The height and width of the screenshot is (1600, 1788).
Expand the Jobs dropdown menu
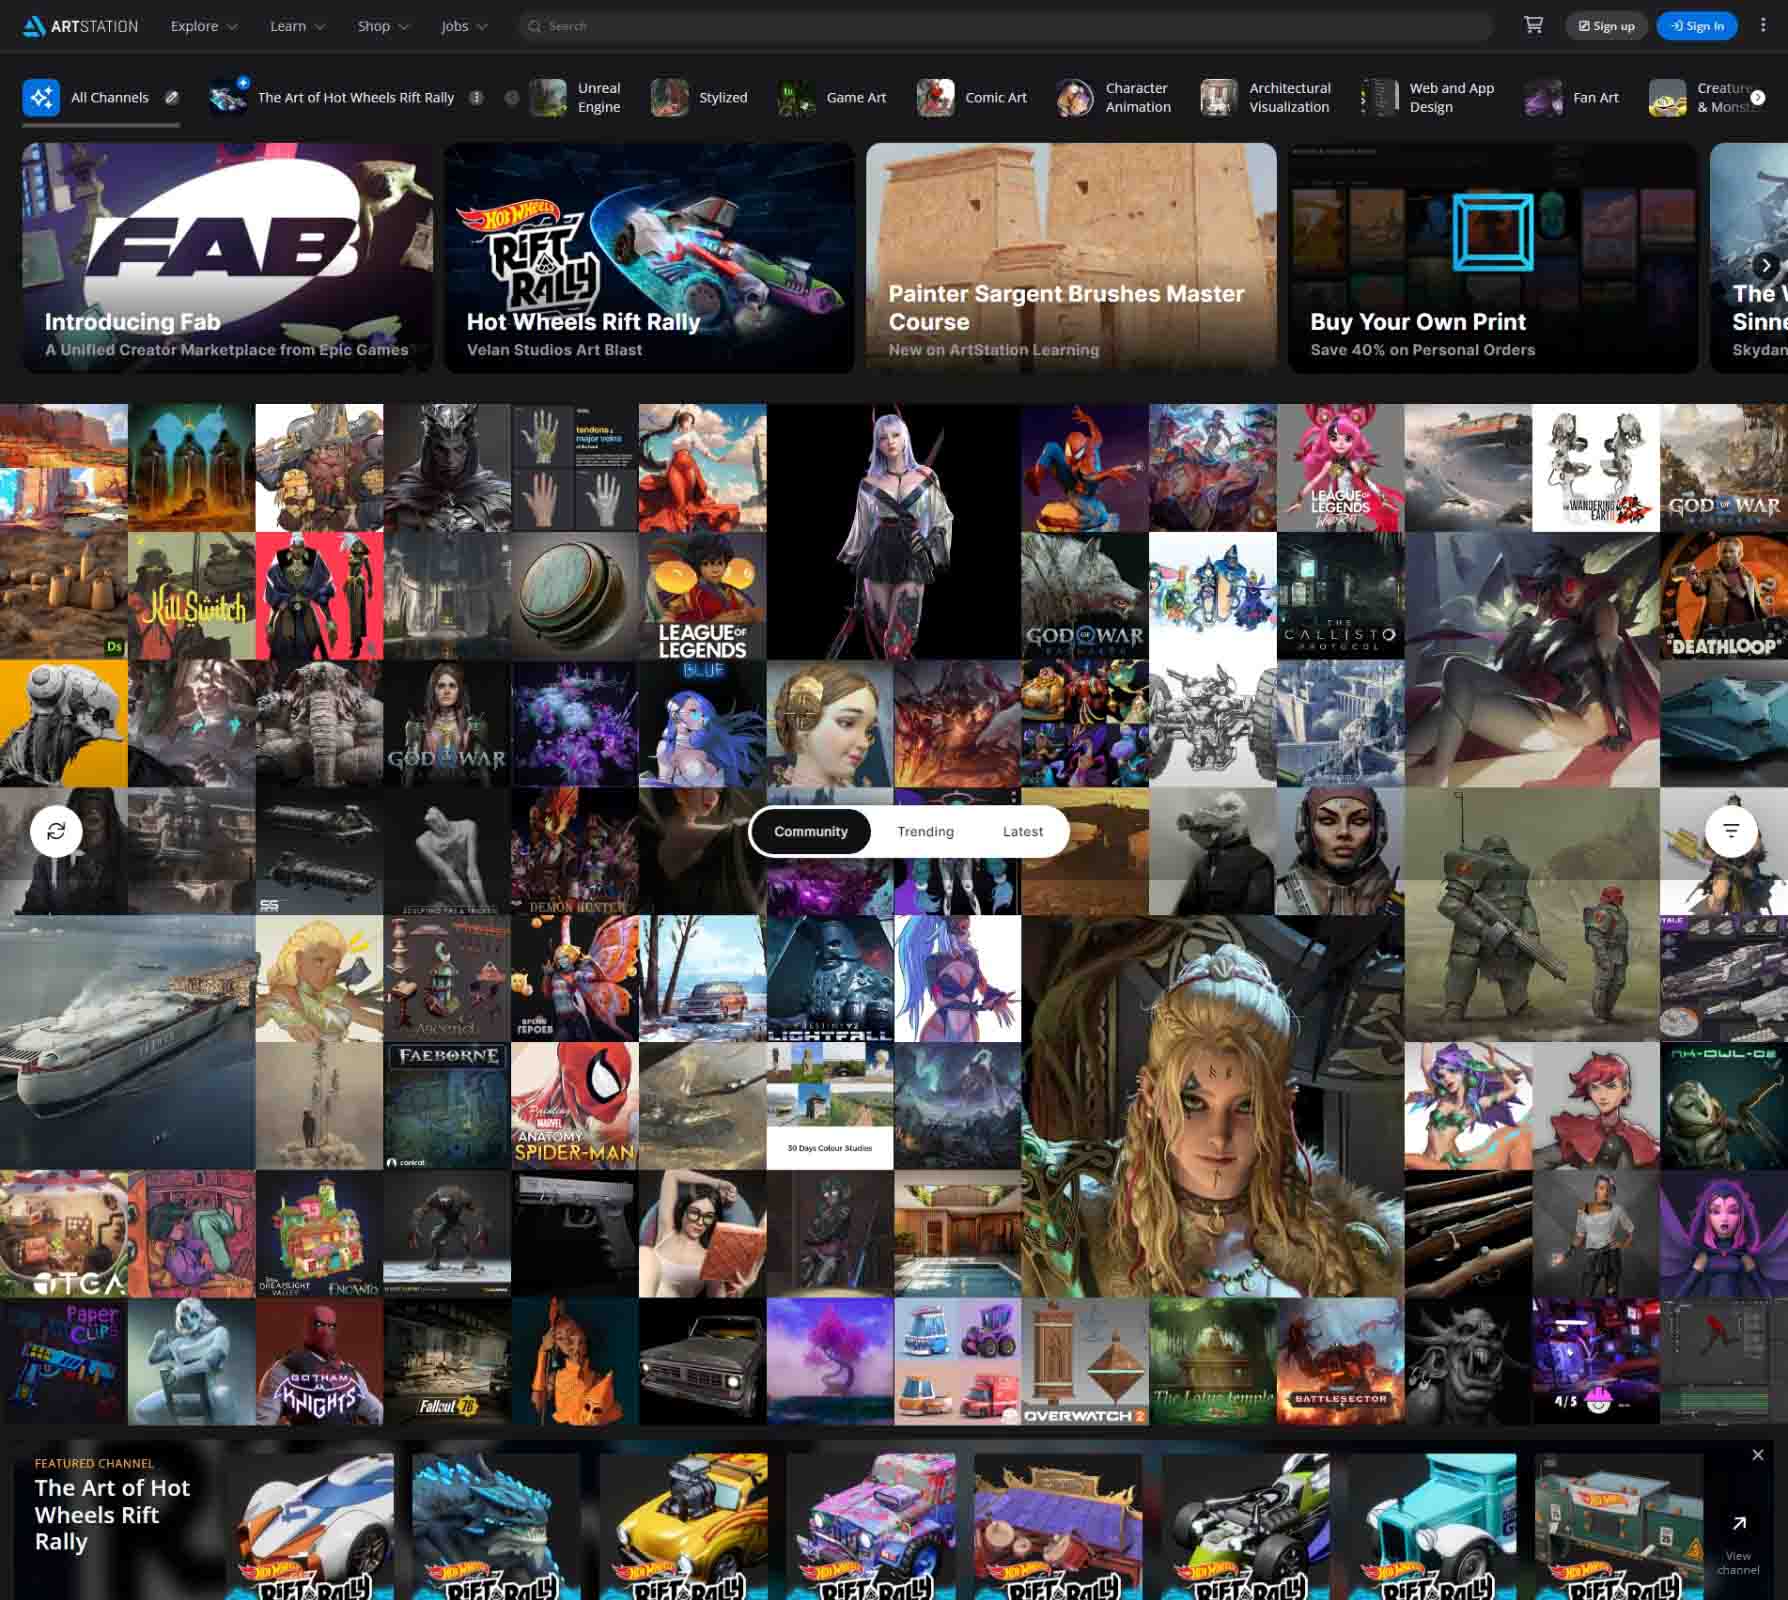(464, 26)
